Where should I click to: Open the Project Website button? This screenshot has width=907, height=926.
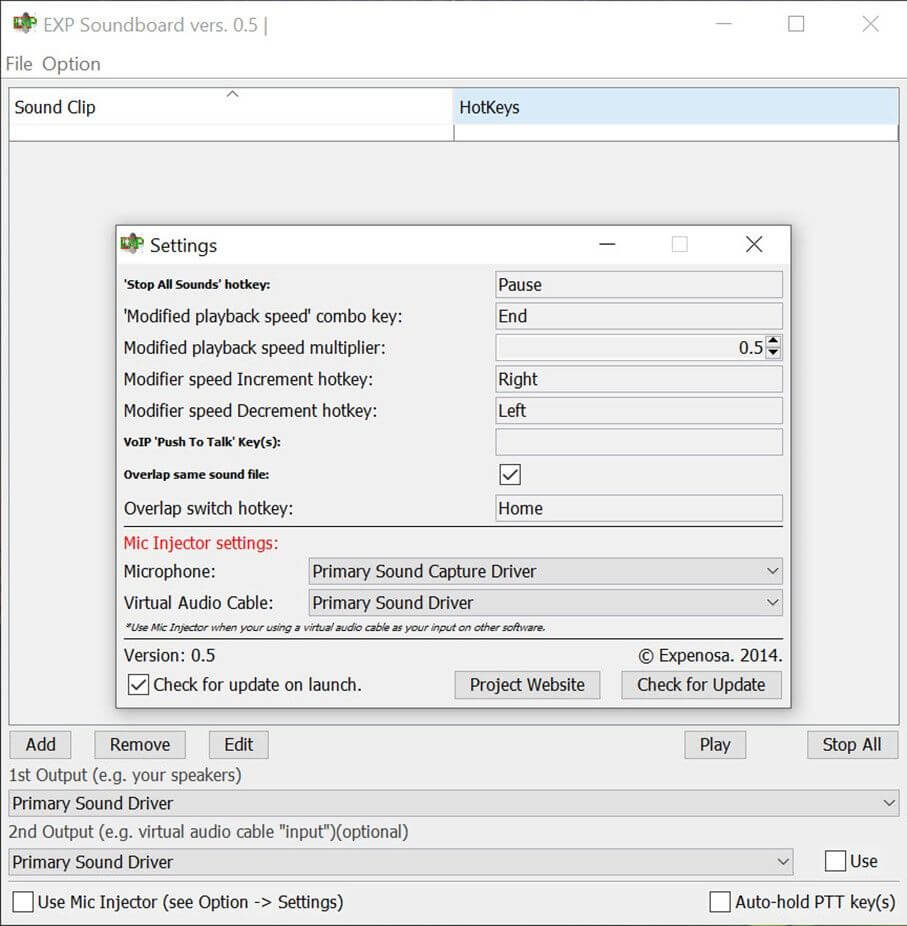(x=527, y=685)
